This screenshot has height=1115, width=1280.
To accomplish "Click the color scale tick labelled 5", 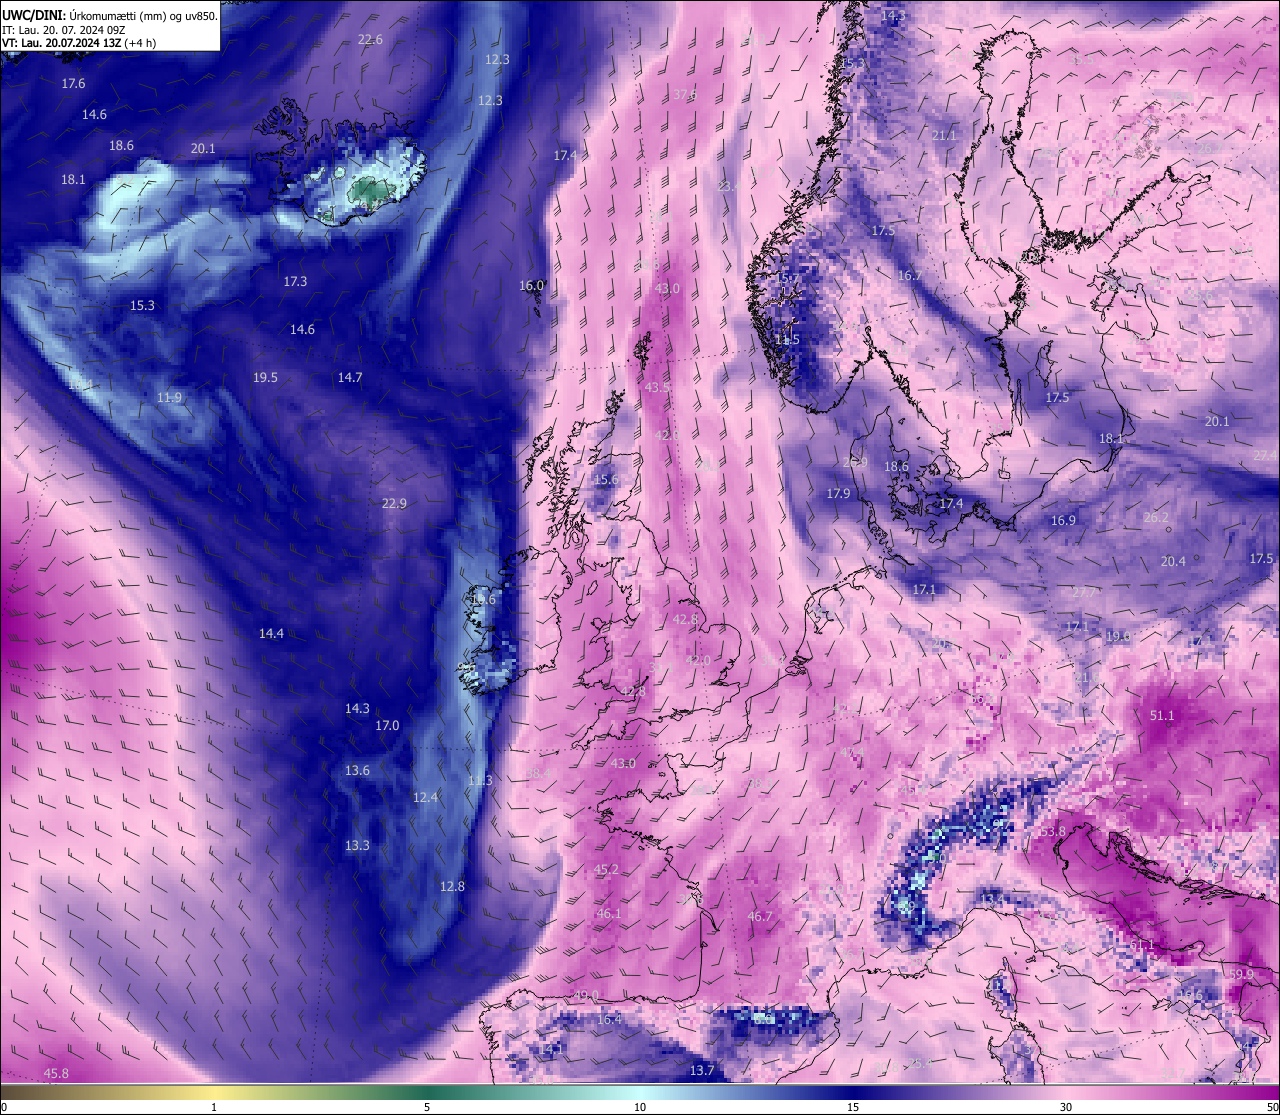I will click(427, 1107).
